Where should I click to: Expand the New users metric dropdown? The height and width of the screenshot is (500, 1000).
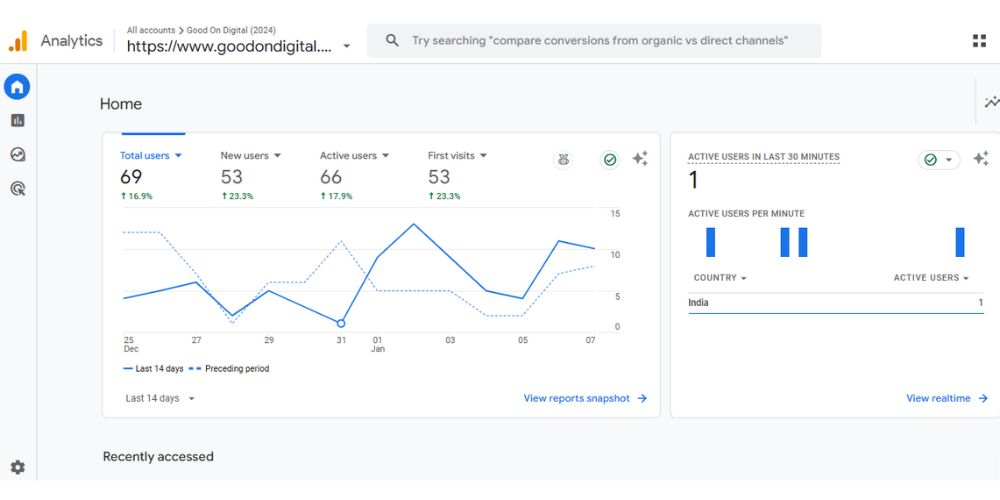pyautogui.click(x=277, y=156)
